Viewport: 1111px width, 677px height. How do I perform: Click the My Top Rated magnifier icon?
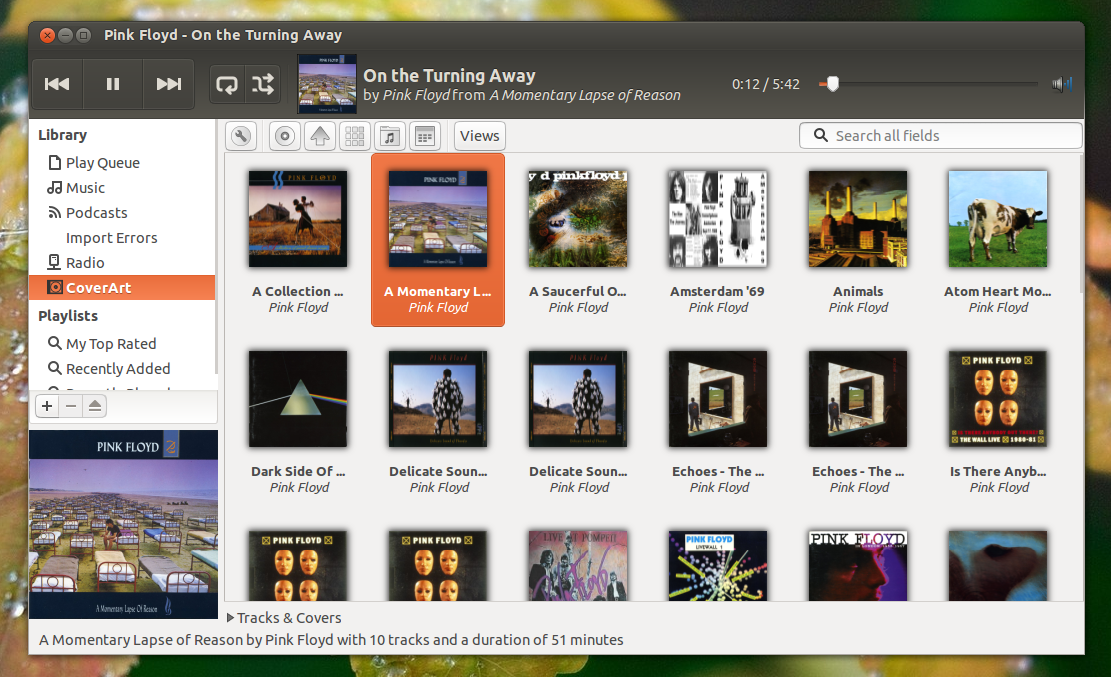coord(55,343)
